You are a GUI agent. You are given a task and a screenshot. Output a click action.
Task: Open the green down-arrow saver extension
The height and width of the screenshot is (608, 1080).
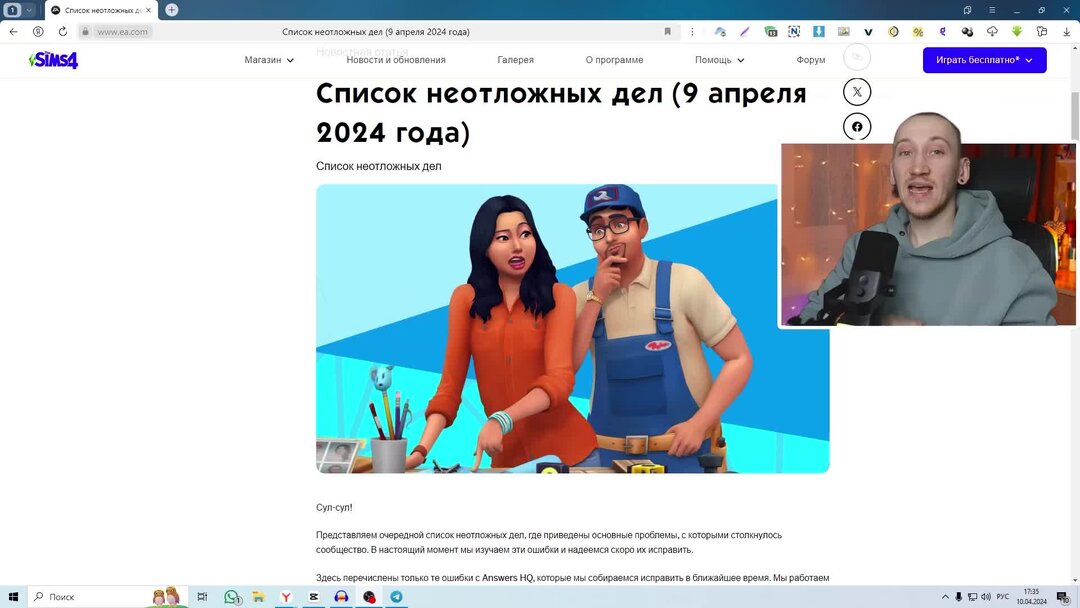(x=1017, y=32)
